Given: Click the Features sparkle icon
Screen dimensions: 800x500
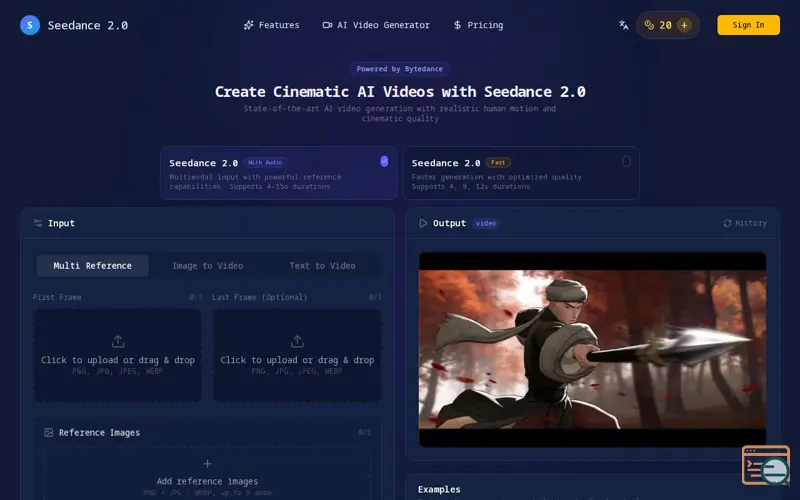Looking at the screenshot, I should point(248,25).
